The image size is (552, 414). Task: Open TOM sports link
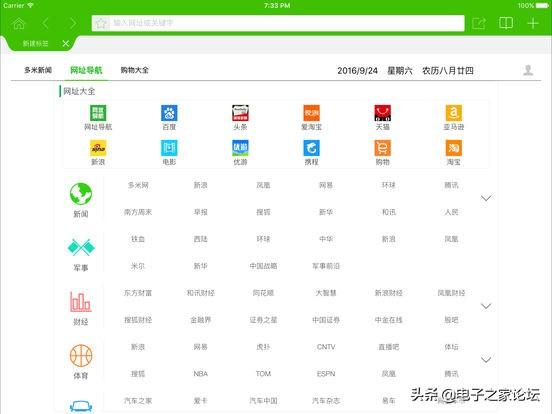coord(263,374)
